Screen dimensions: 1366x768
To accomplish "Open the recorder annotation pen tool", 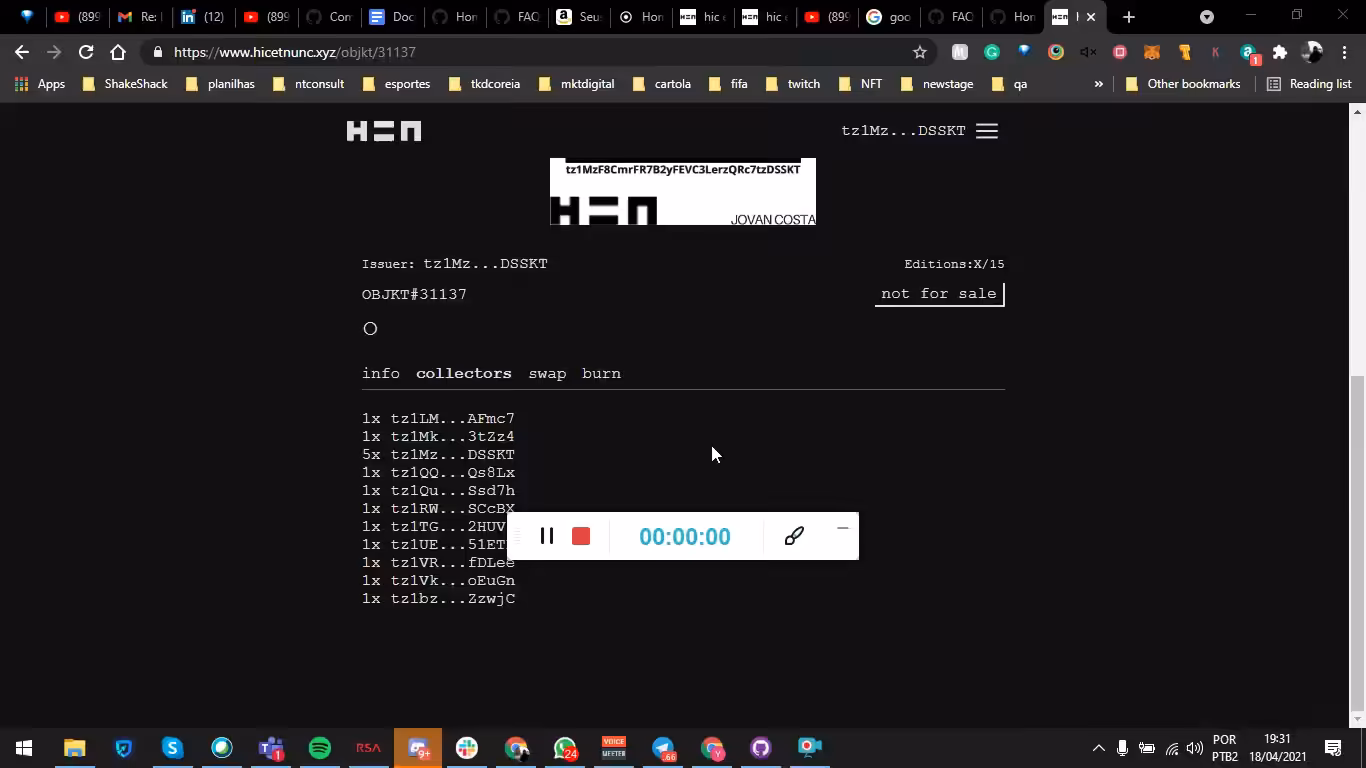I will (x=794, y=536).
